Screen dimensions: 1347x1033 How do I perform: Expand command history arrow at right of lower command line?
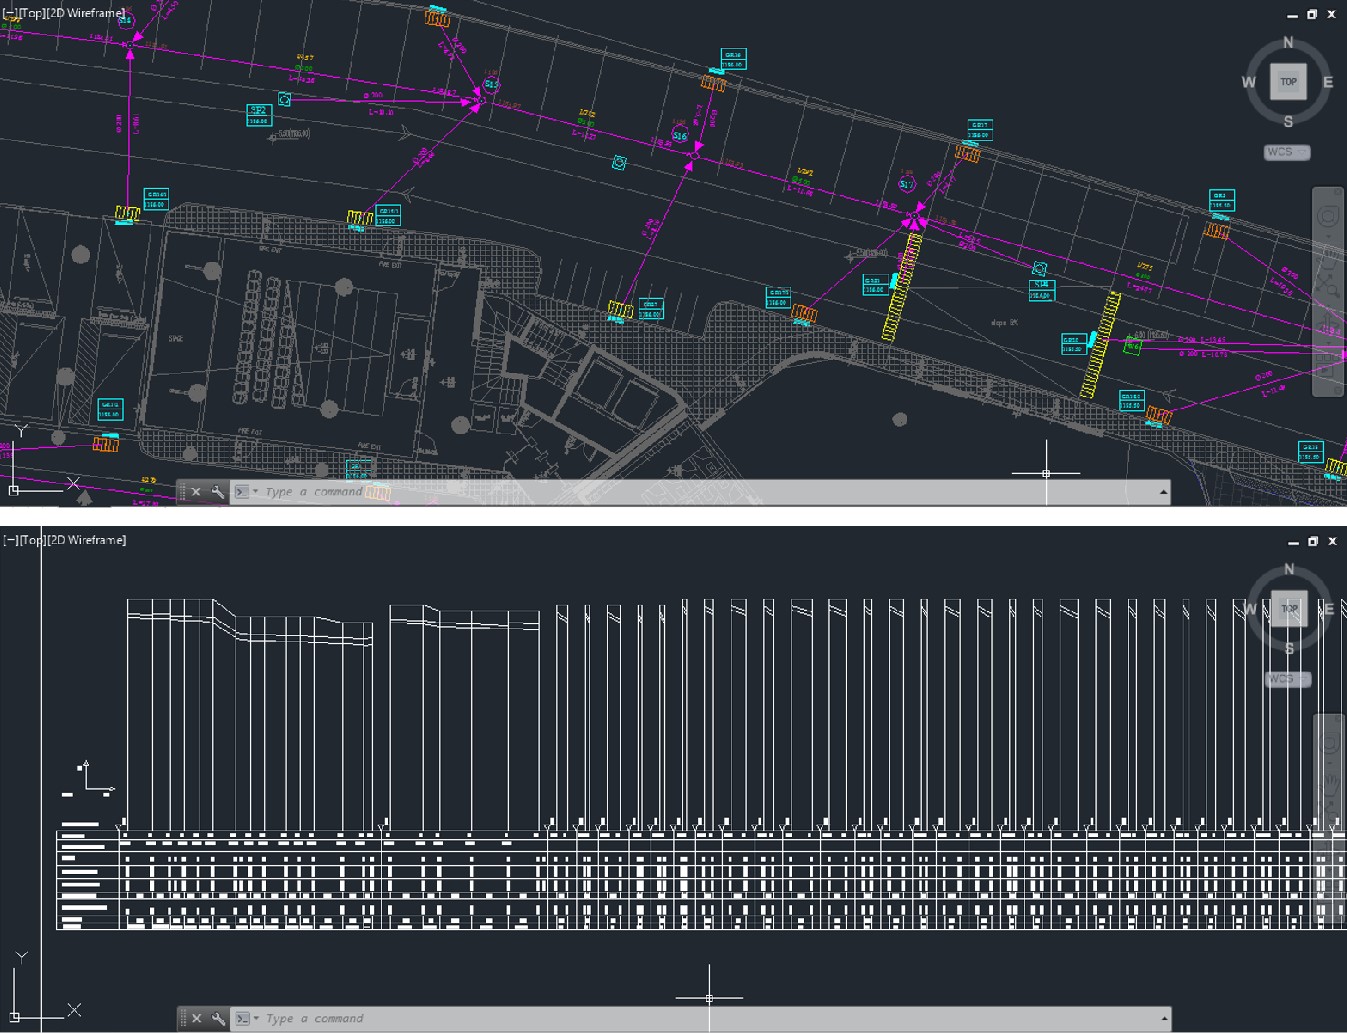1163,1019
